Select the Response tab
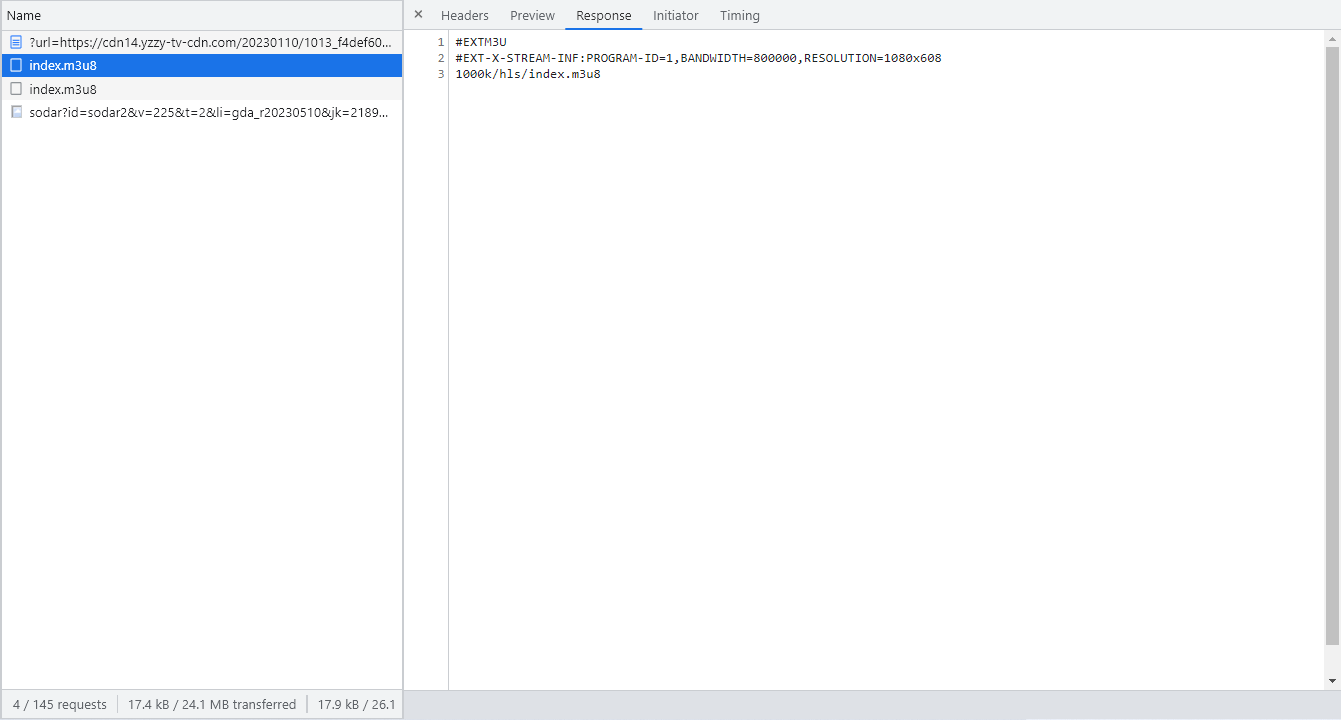The height and width of the screenshot is (720, 1341). [x=603, y=16]
